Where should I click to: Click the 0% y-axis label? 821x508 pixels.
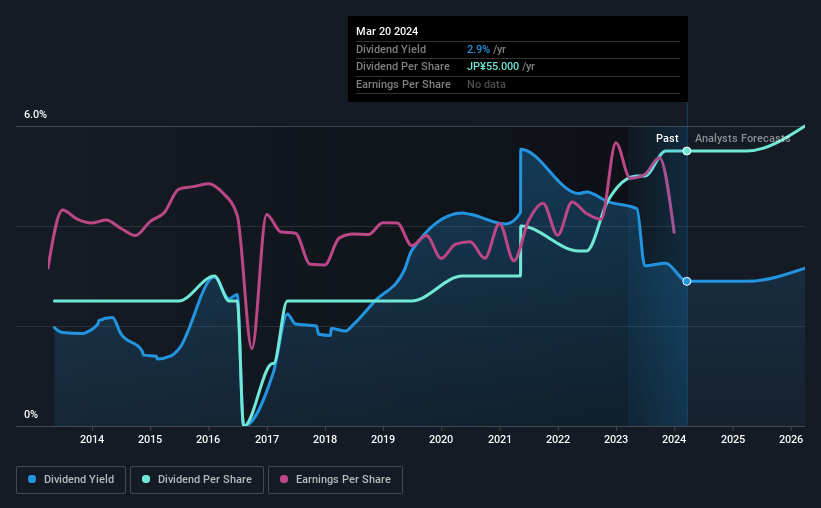click(31, 414)
